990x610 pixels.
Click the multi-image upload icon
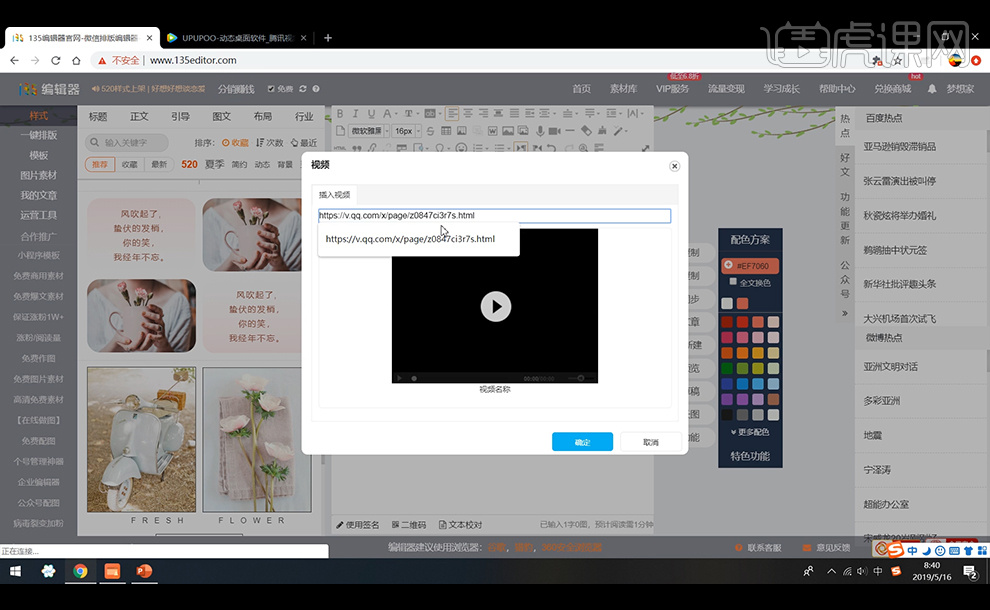(x=523, y=131)
